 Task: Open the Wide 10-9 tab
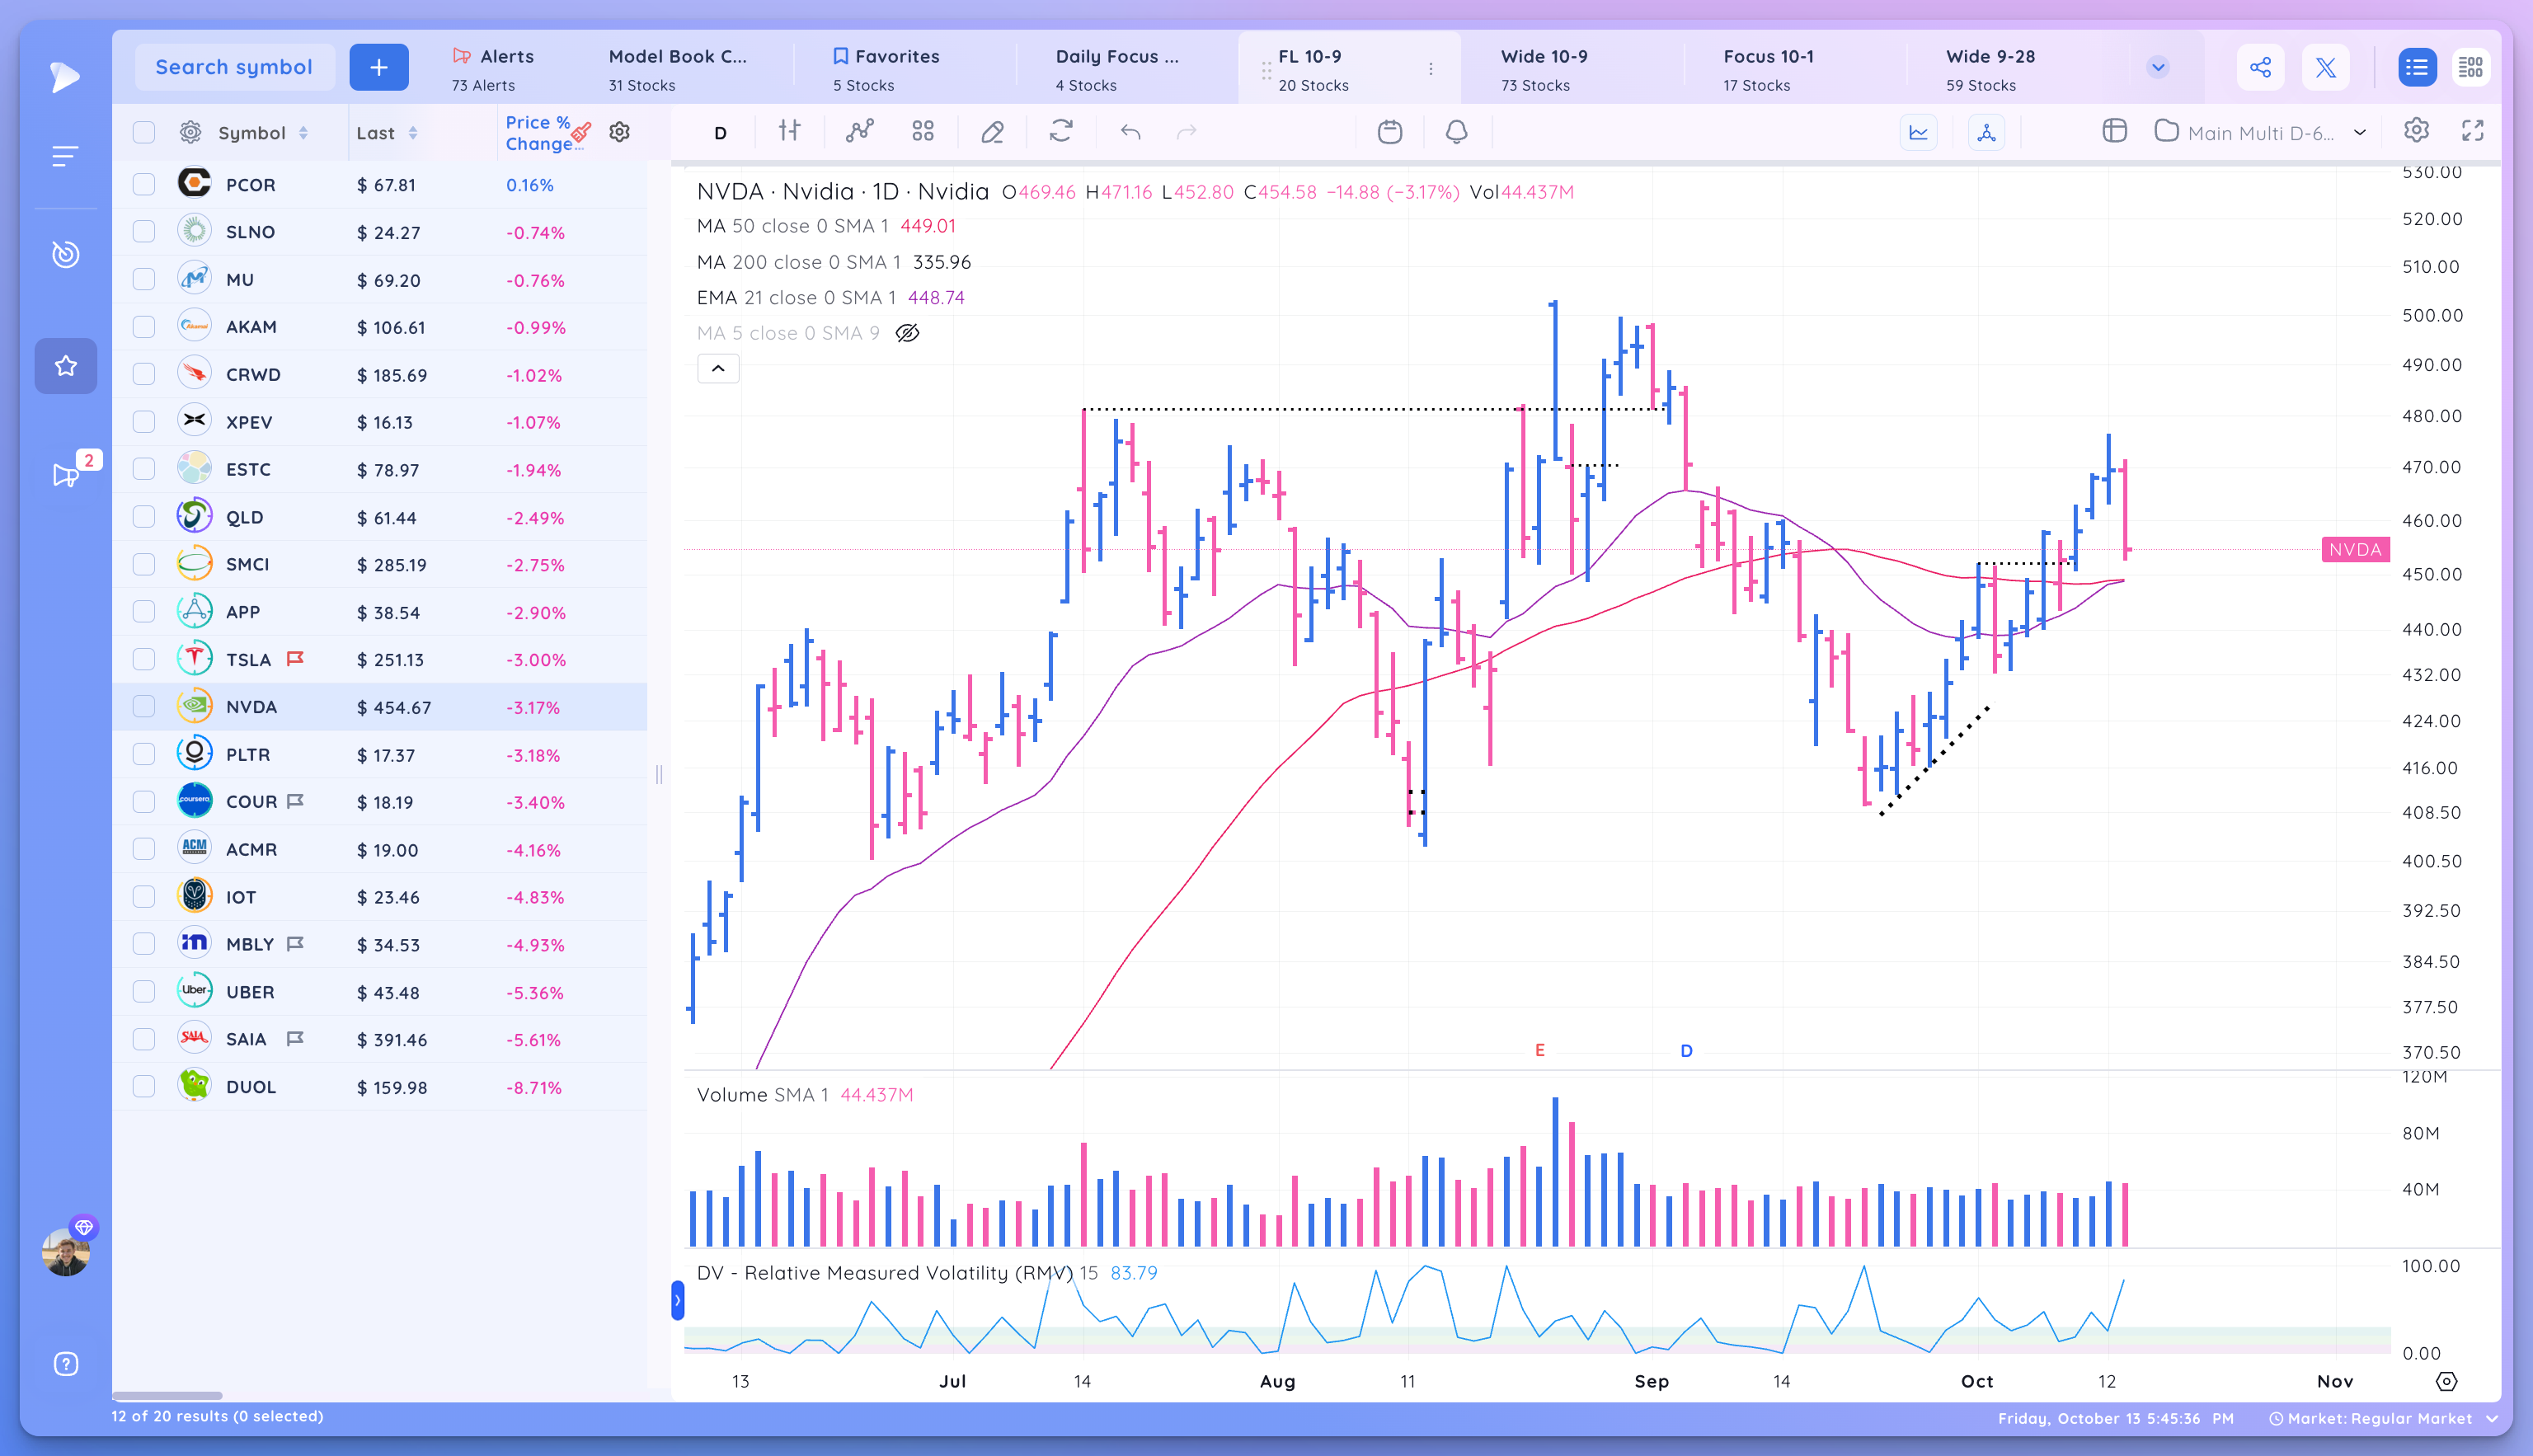[x=1544, y=69]
